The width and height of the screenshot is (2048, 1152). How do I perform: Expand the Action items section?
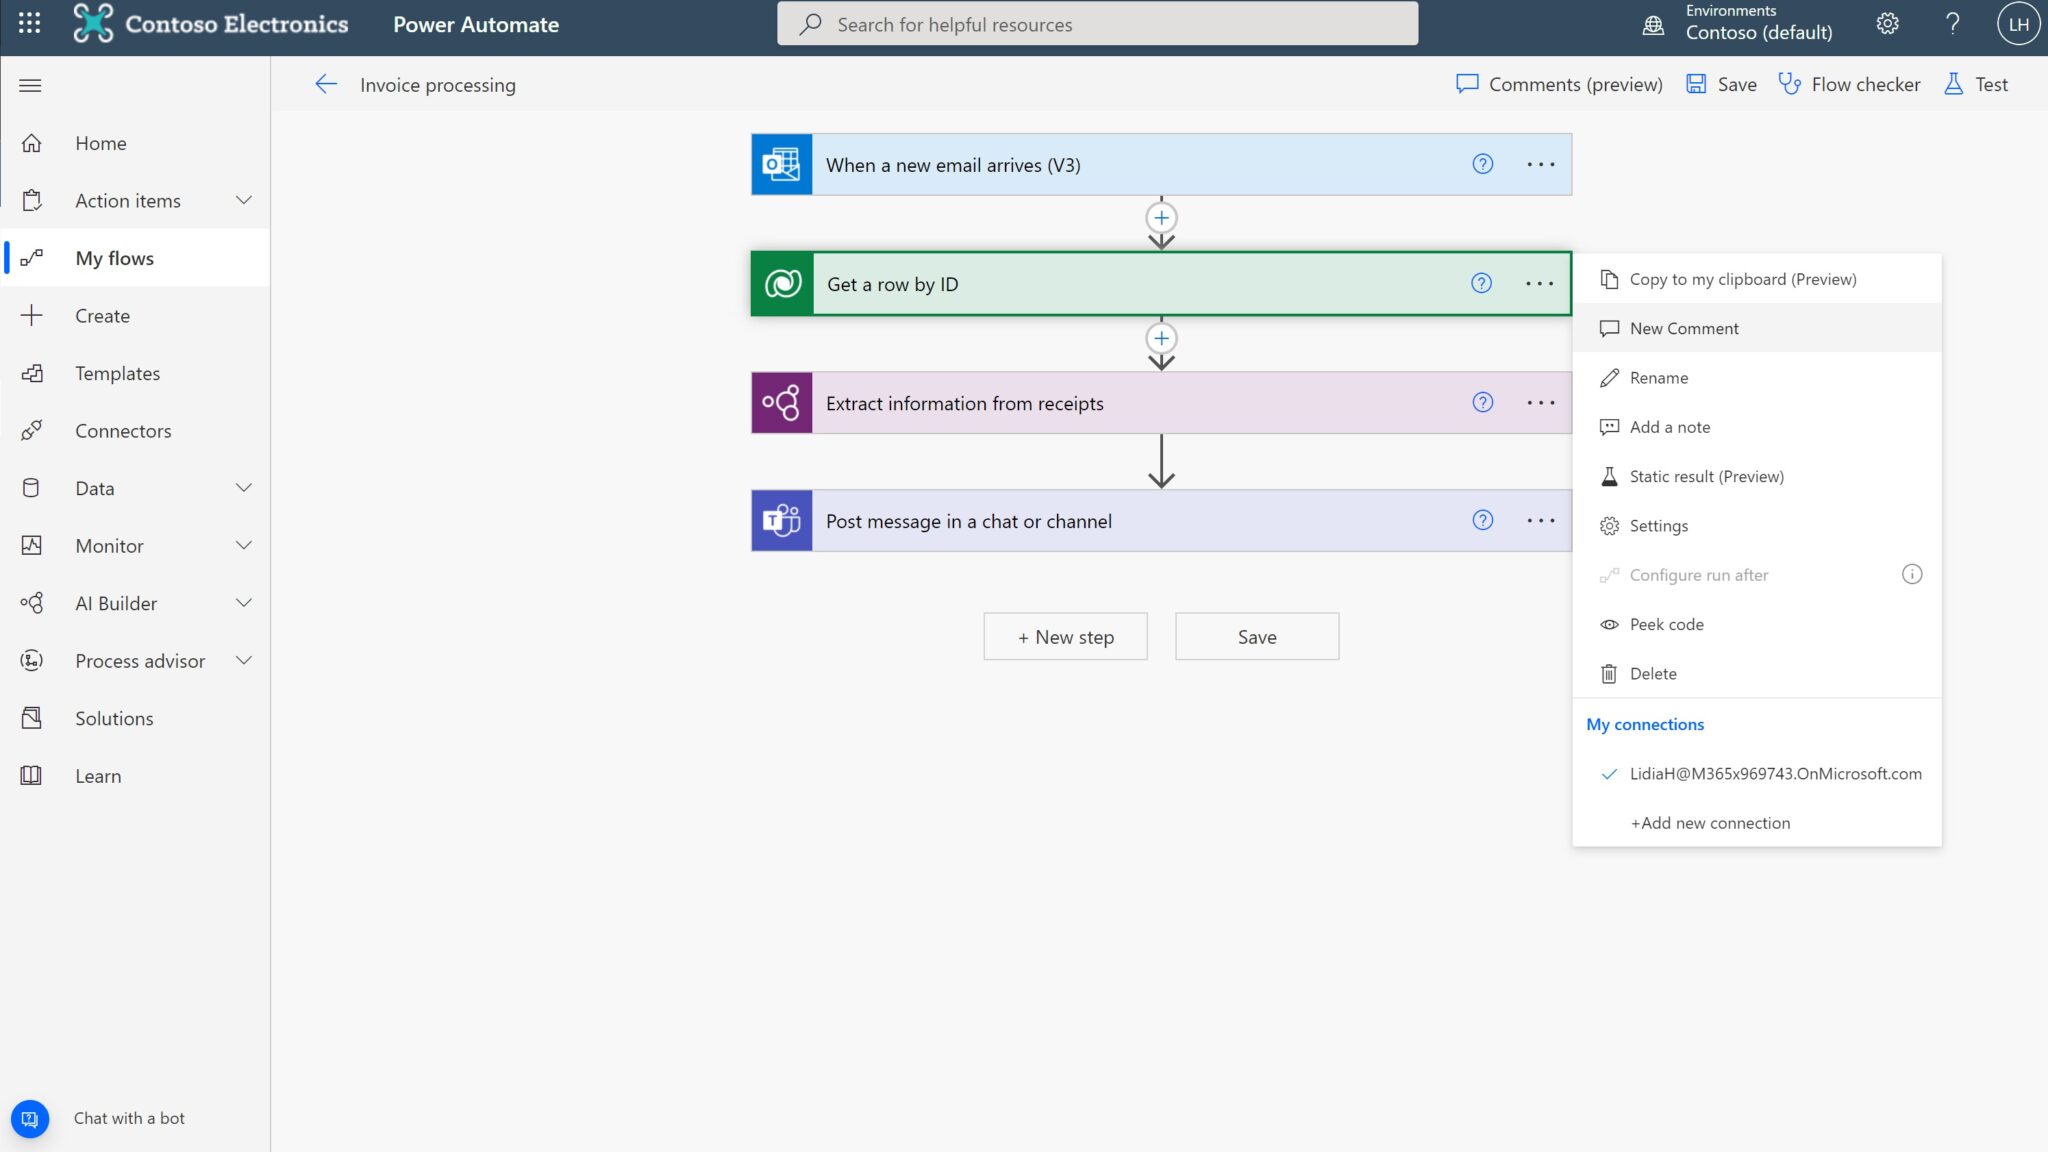[243, 200]
